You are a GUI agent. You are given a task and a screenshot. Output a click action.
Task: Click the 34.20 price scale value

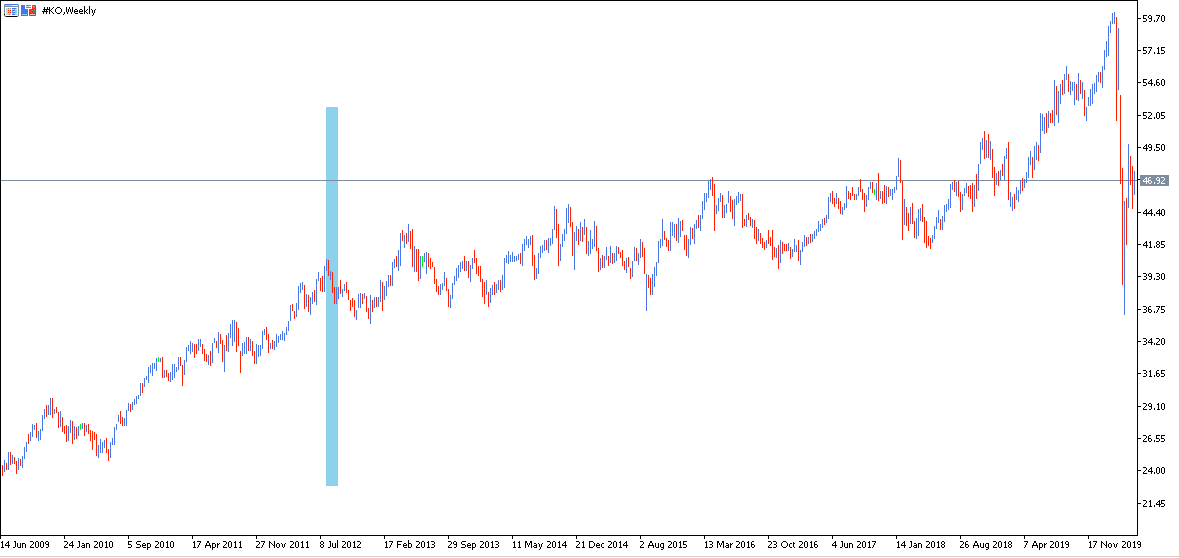1153,341
